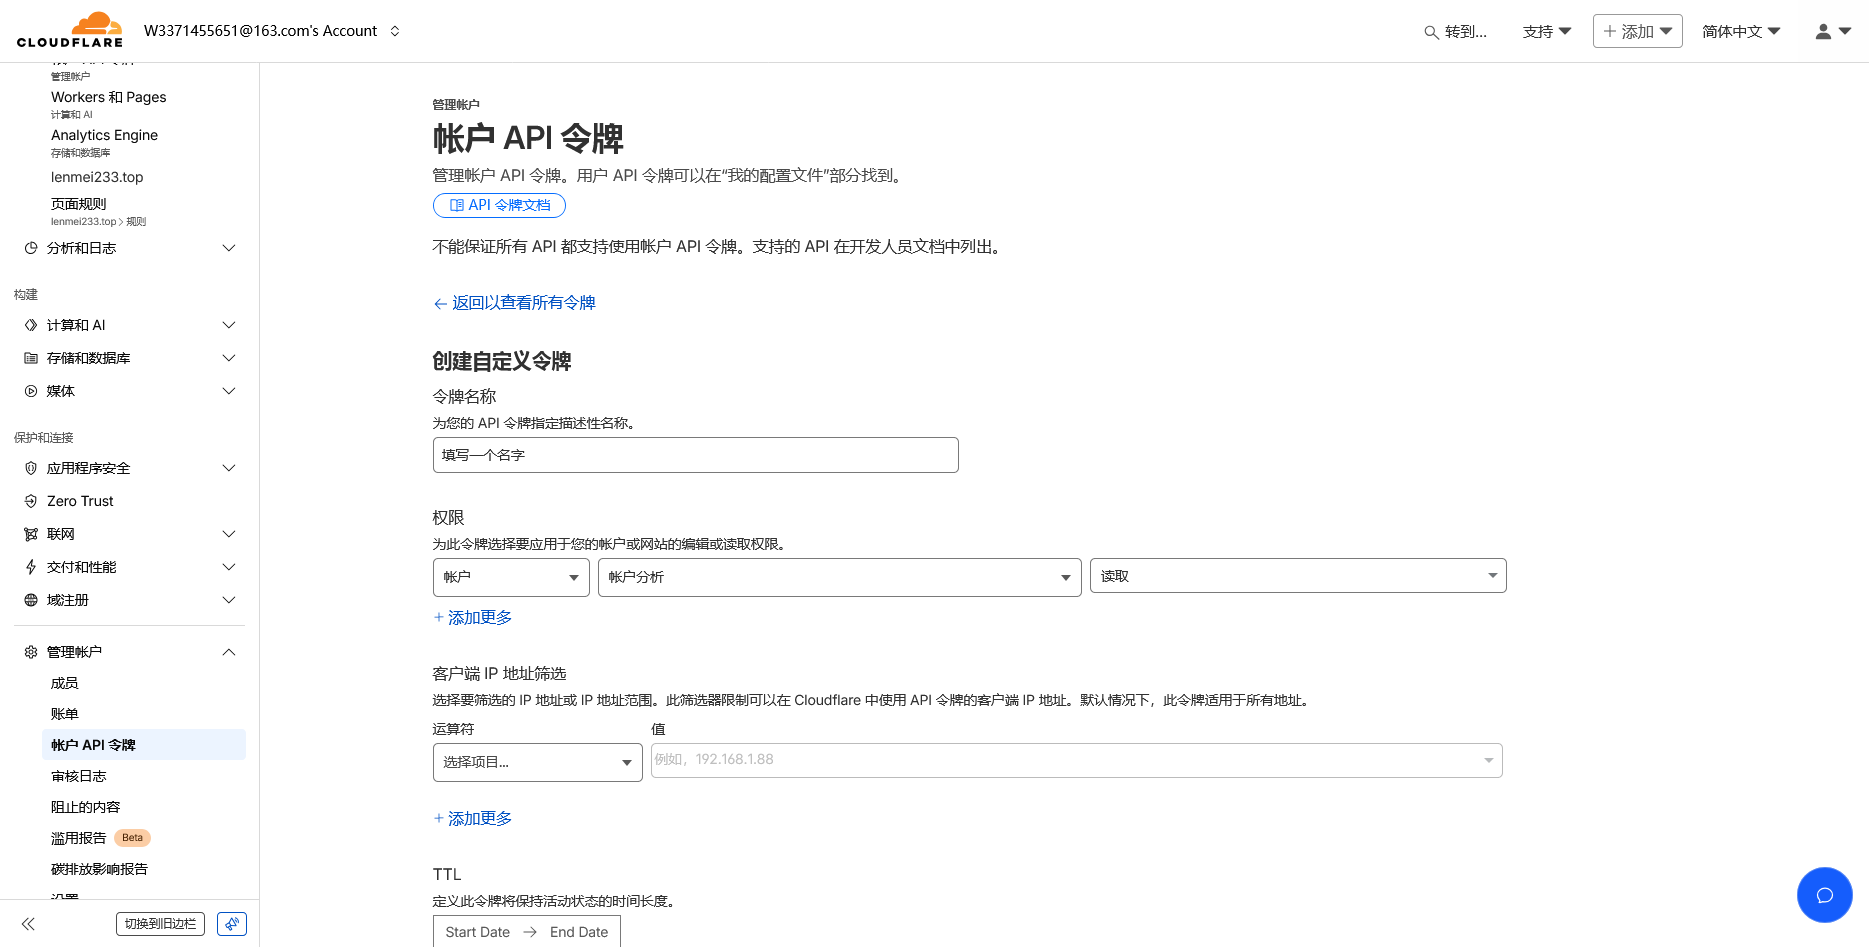Click the 分析和日志 pie chart icon
1869x947 pixels.
coord(30,248)
